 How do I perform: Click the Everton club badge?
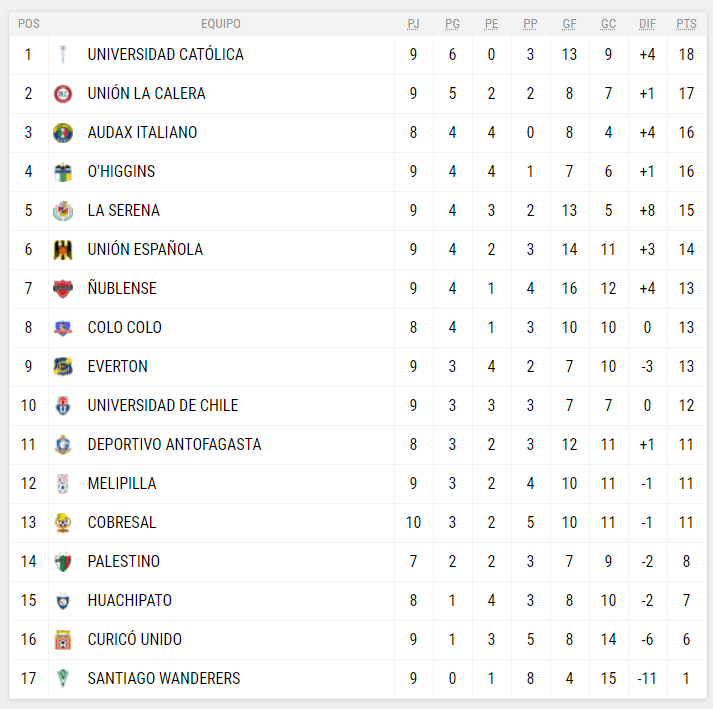(63, 367)
